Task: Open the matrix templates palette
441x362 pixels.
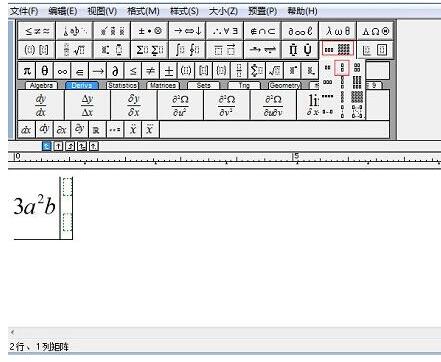Action: 337,50
